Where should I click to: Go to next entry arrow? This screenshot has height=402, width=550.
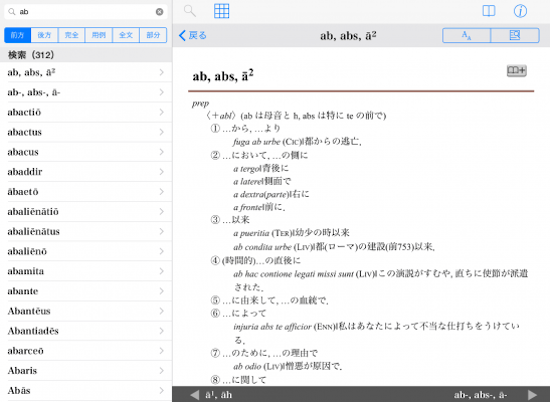(532, 395)
